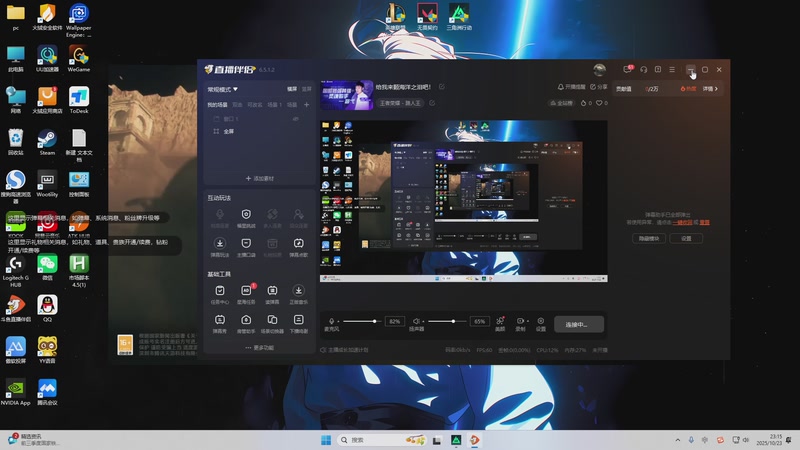Toggle visibility of 窗口1 source
This screenshot has height=450, width=800.
[x=296, y=119]
